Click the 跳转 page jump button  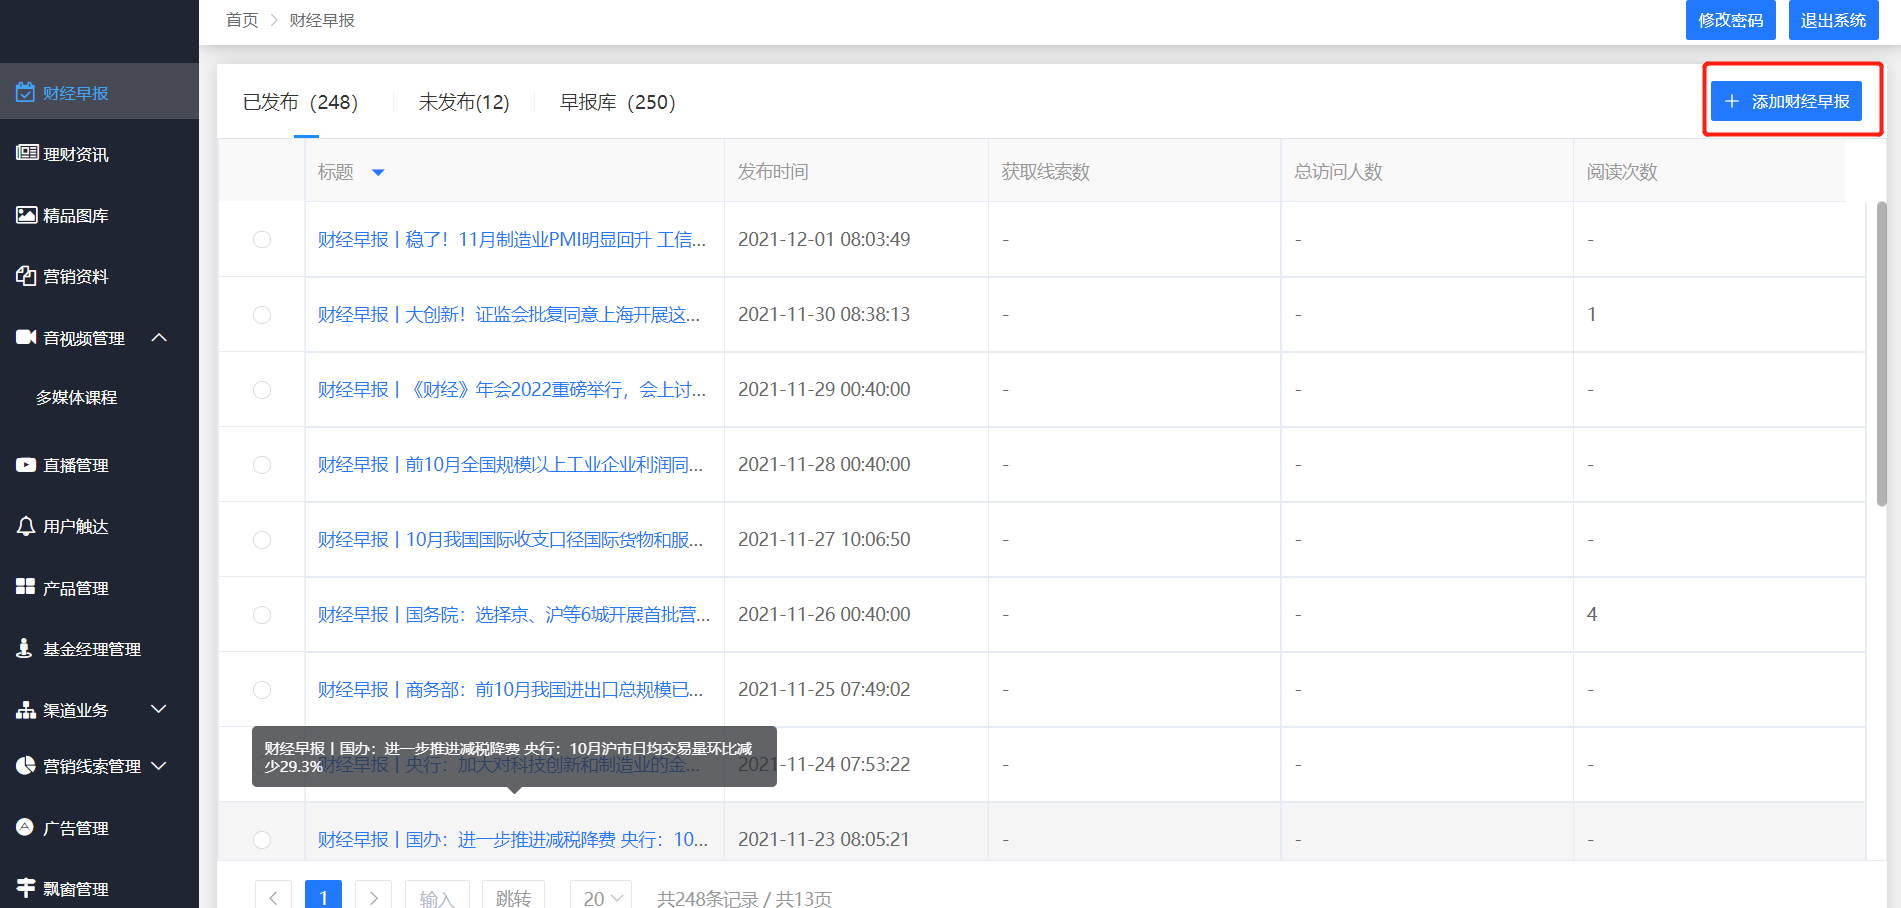point(513,896)
